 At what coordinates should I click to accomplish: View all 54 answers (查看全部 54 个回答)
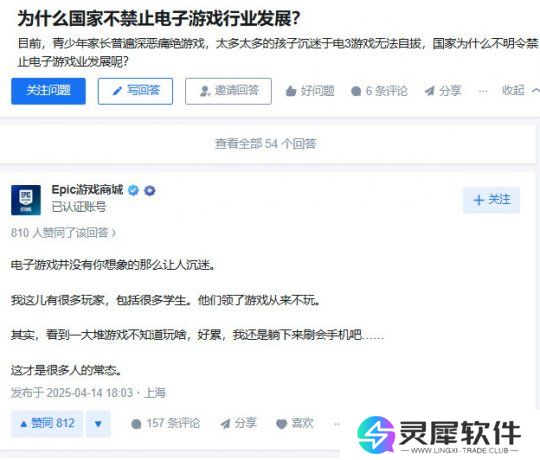pos(266,144)
